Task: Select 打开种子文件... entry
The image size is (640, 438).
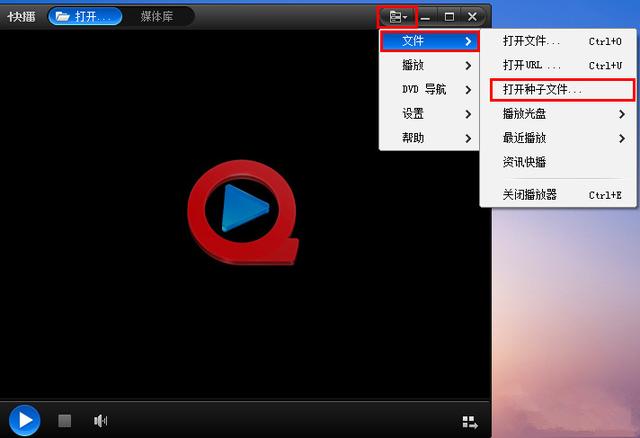Action: 562,90
